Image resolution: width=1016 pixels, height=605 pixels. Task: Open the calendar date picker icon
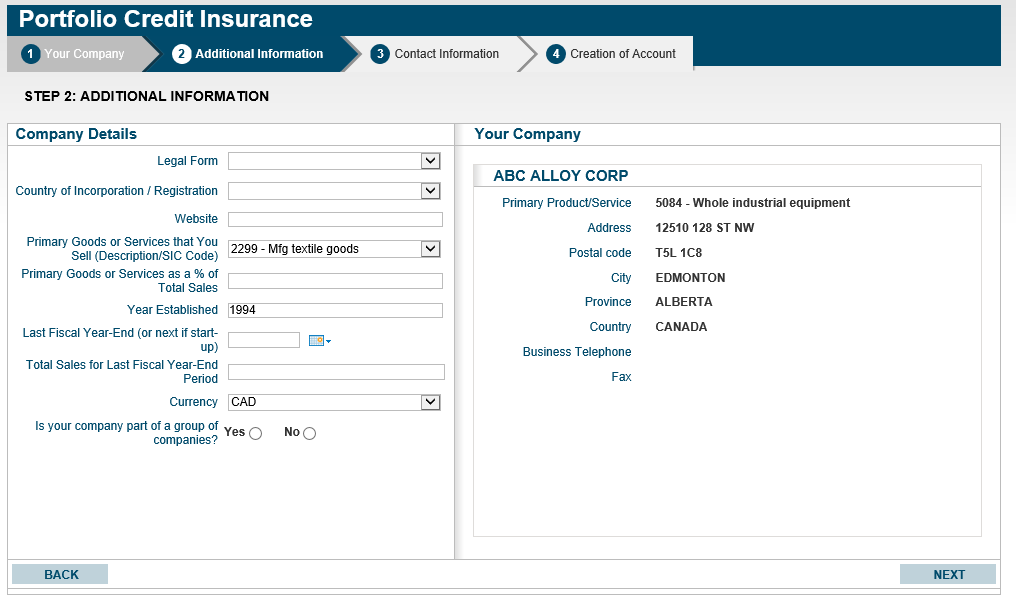(x=319, y=341)
